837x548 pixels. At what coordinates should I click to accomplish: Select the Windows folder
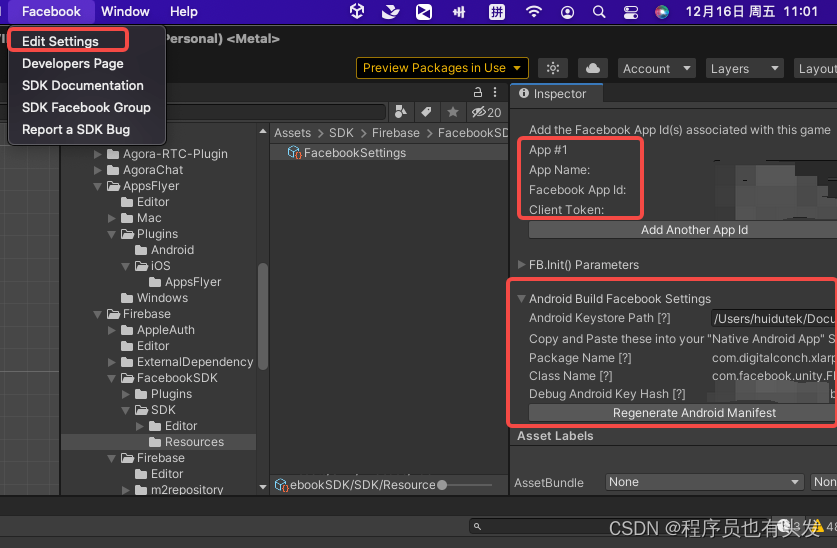[x=154, y=298]
